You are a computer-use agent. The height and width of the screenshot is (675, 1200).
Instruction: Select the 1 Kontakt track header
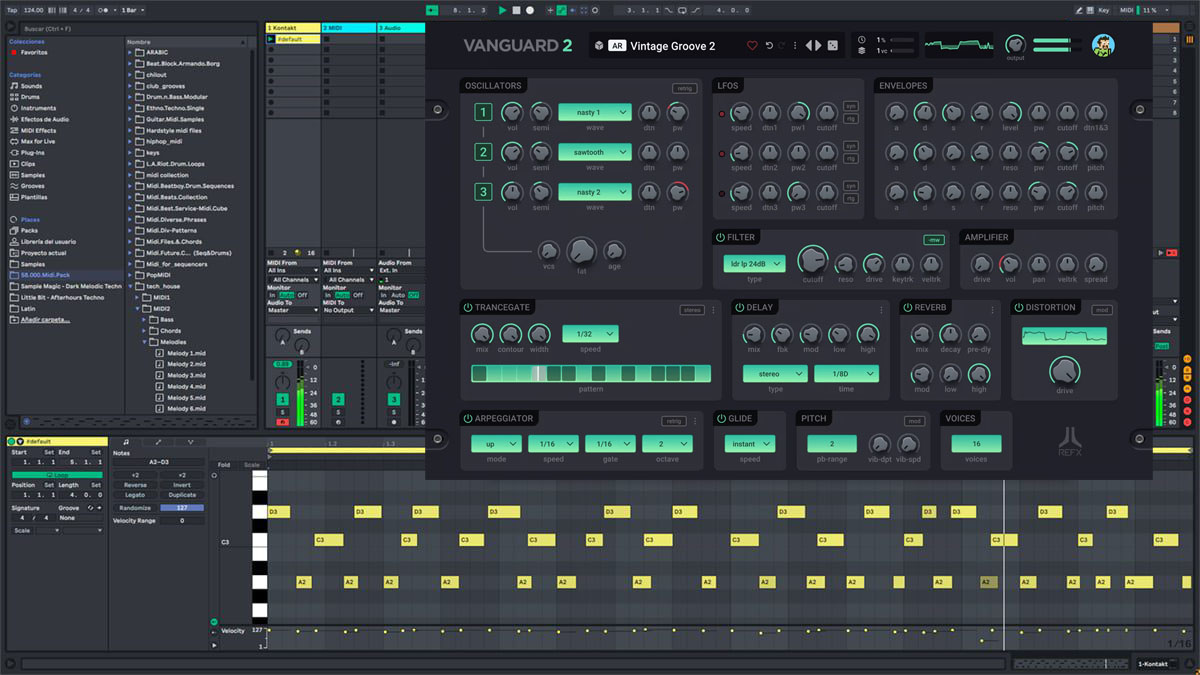(293, 28)
